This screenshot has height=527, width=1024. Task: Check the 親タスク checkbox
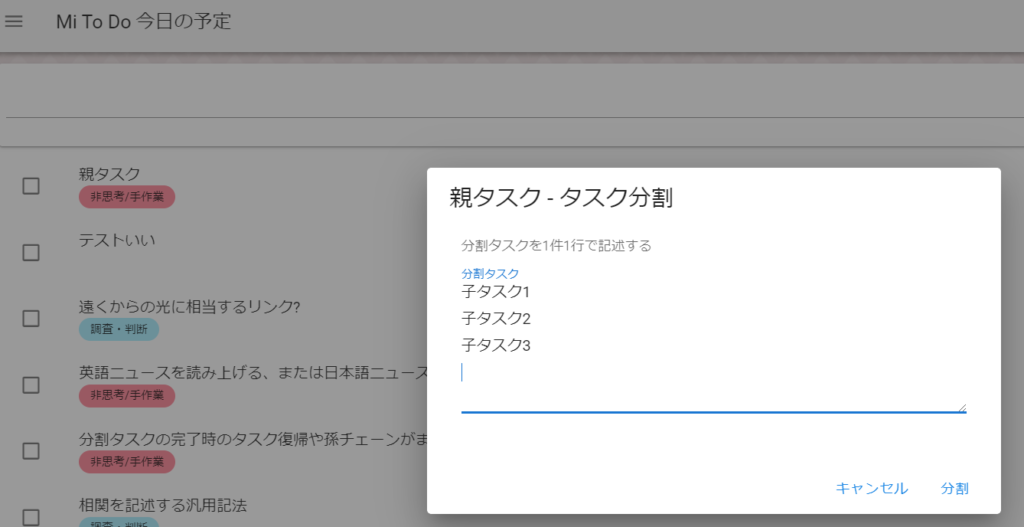click(31, 186)
